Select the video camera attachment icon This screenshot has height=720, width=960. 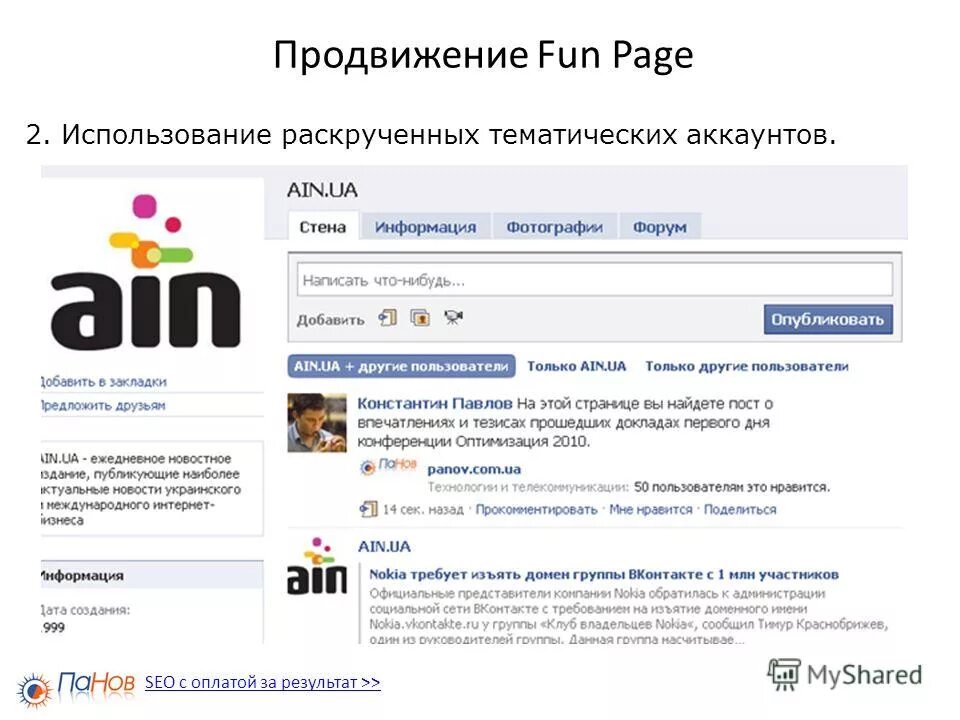[452, 316]
